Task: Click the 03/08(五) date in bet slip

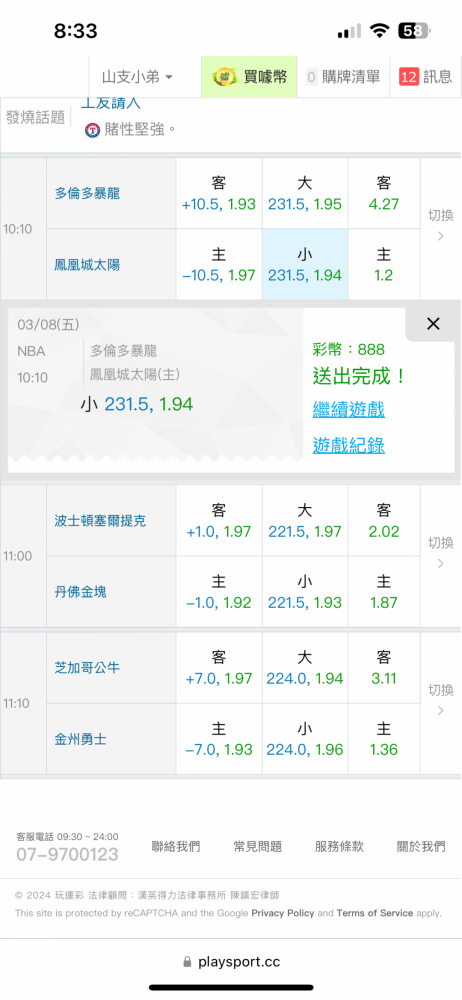Action: [48, 325]
